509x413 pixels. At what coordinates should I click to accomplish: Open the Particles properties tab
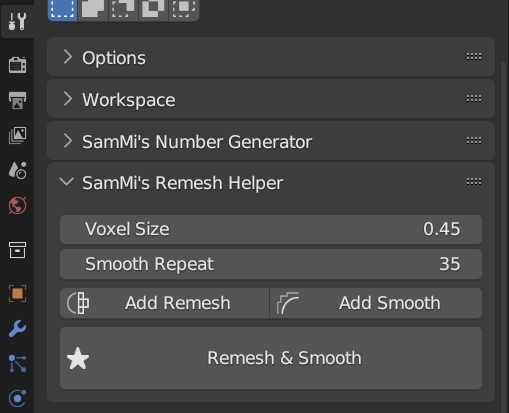click(x=17, y=363)
